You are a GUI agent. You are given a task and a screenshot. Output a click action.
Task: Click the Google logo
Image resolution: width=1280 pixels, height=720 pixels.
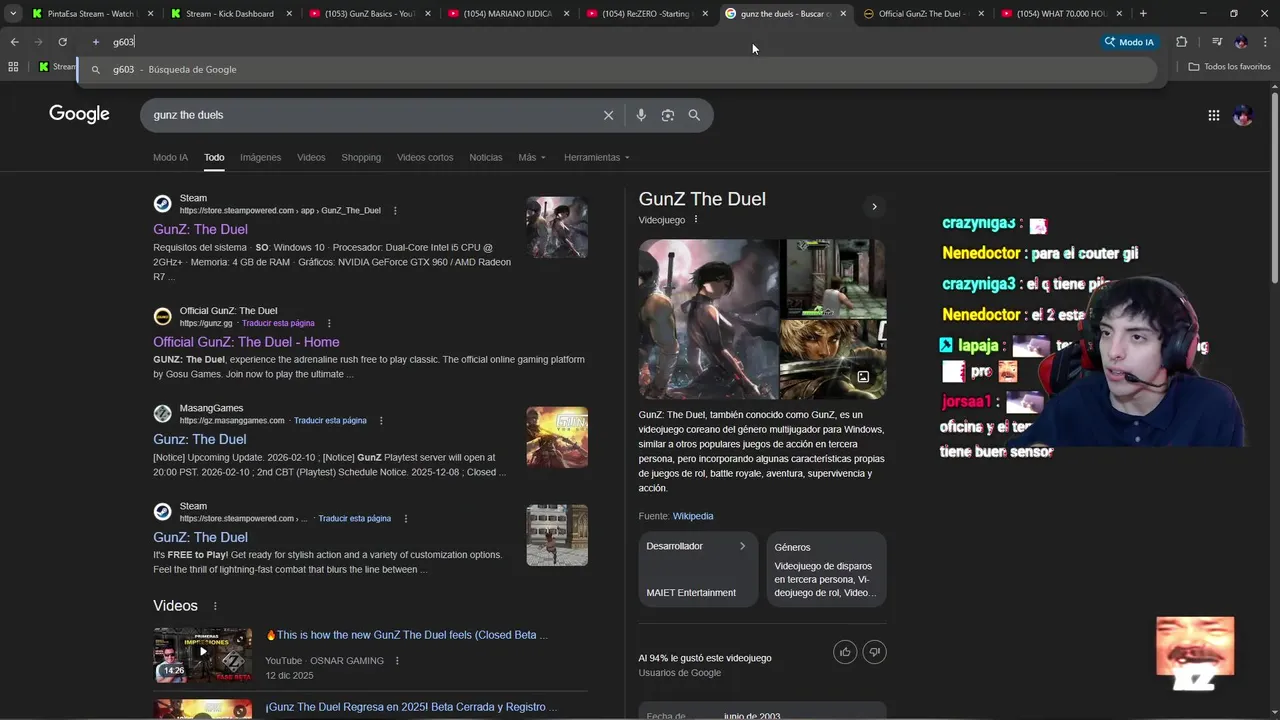pyautogui.click(x=79, y=114)
